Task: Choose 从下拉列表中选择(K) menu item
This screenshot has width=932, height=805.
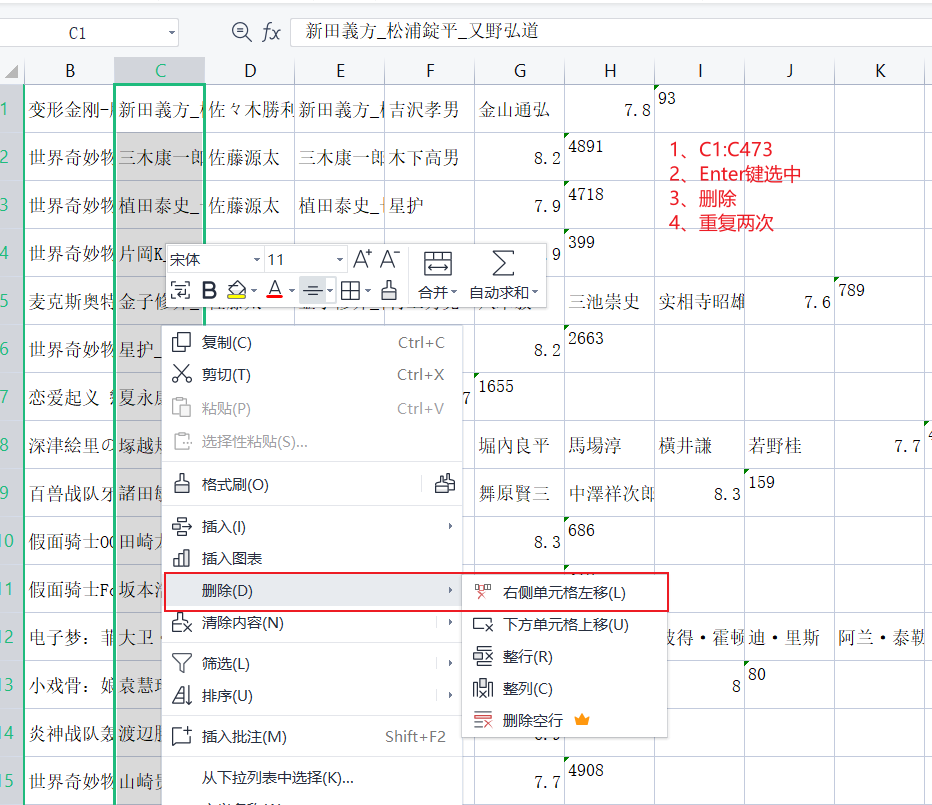Action: [312, 778]
